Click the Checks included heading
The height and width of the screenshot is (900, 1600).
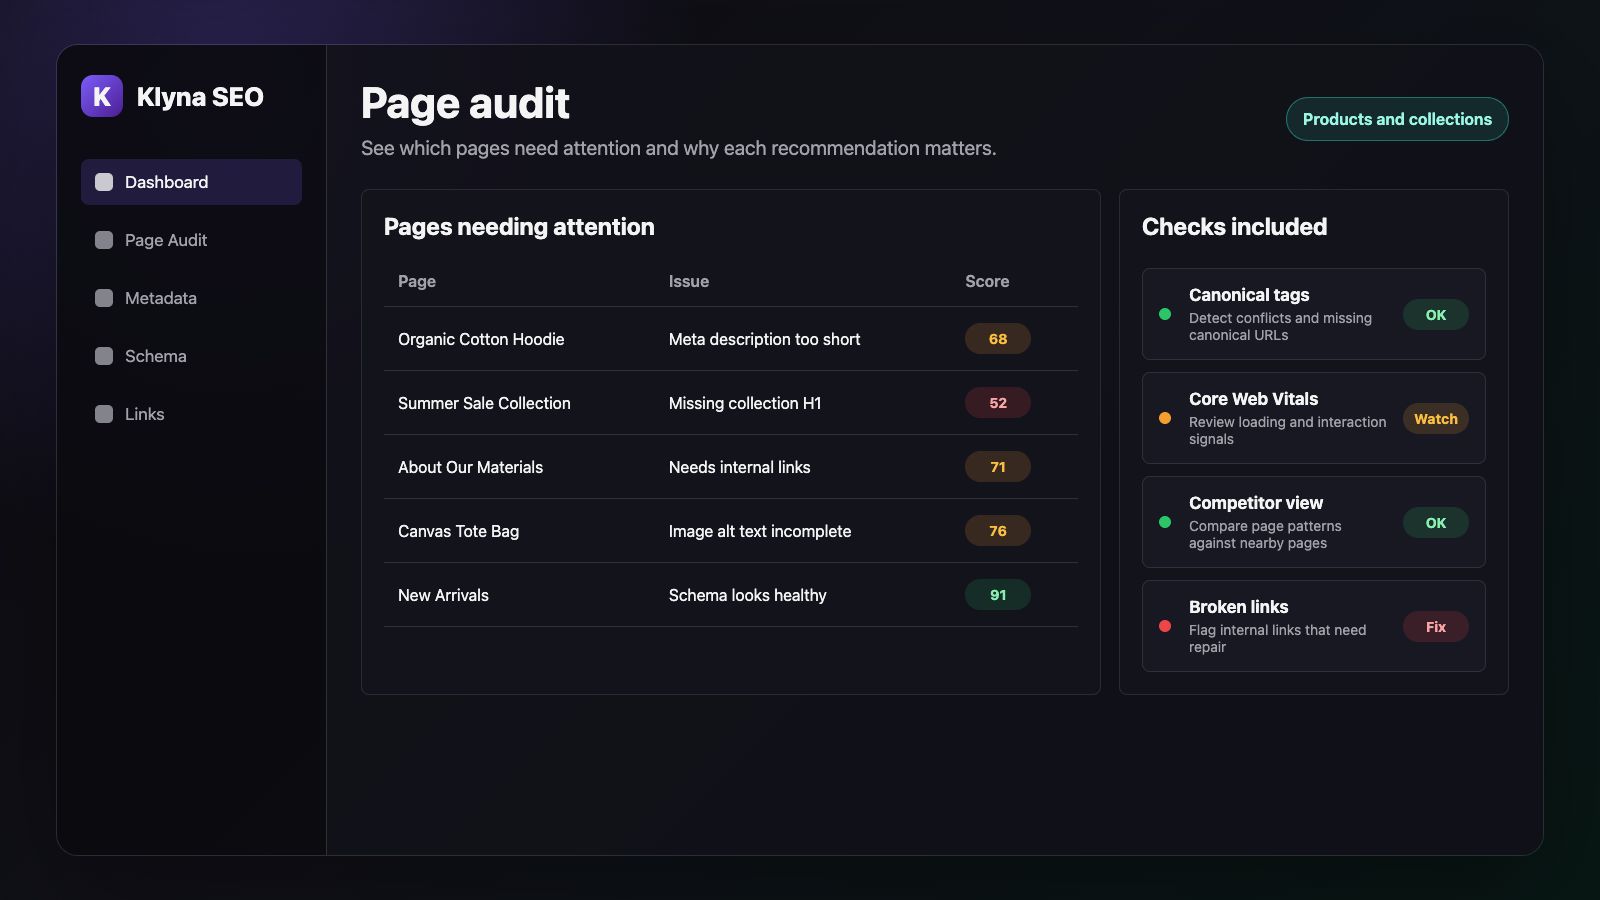click(1235, 227)
